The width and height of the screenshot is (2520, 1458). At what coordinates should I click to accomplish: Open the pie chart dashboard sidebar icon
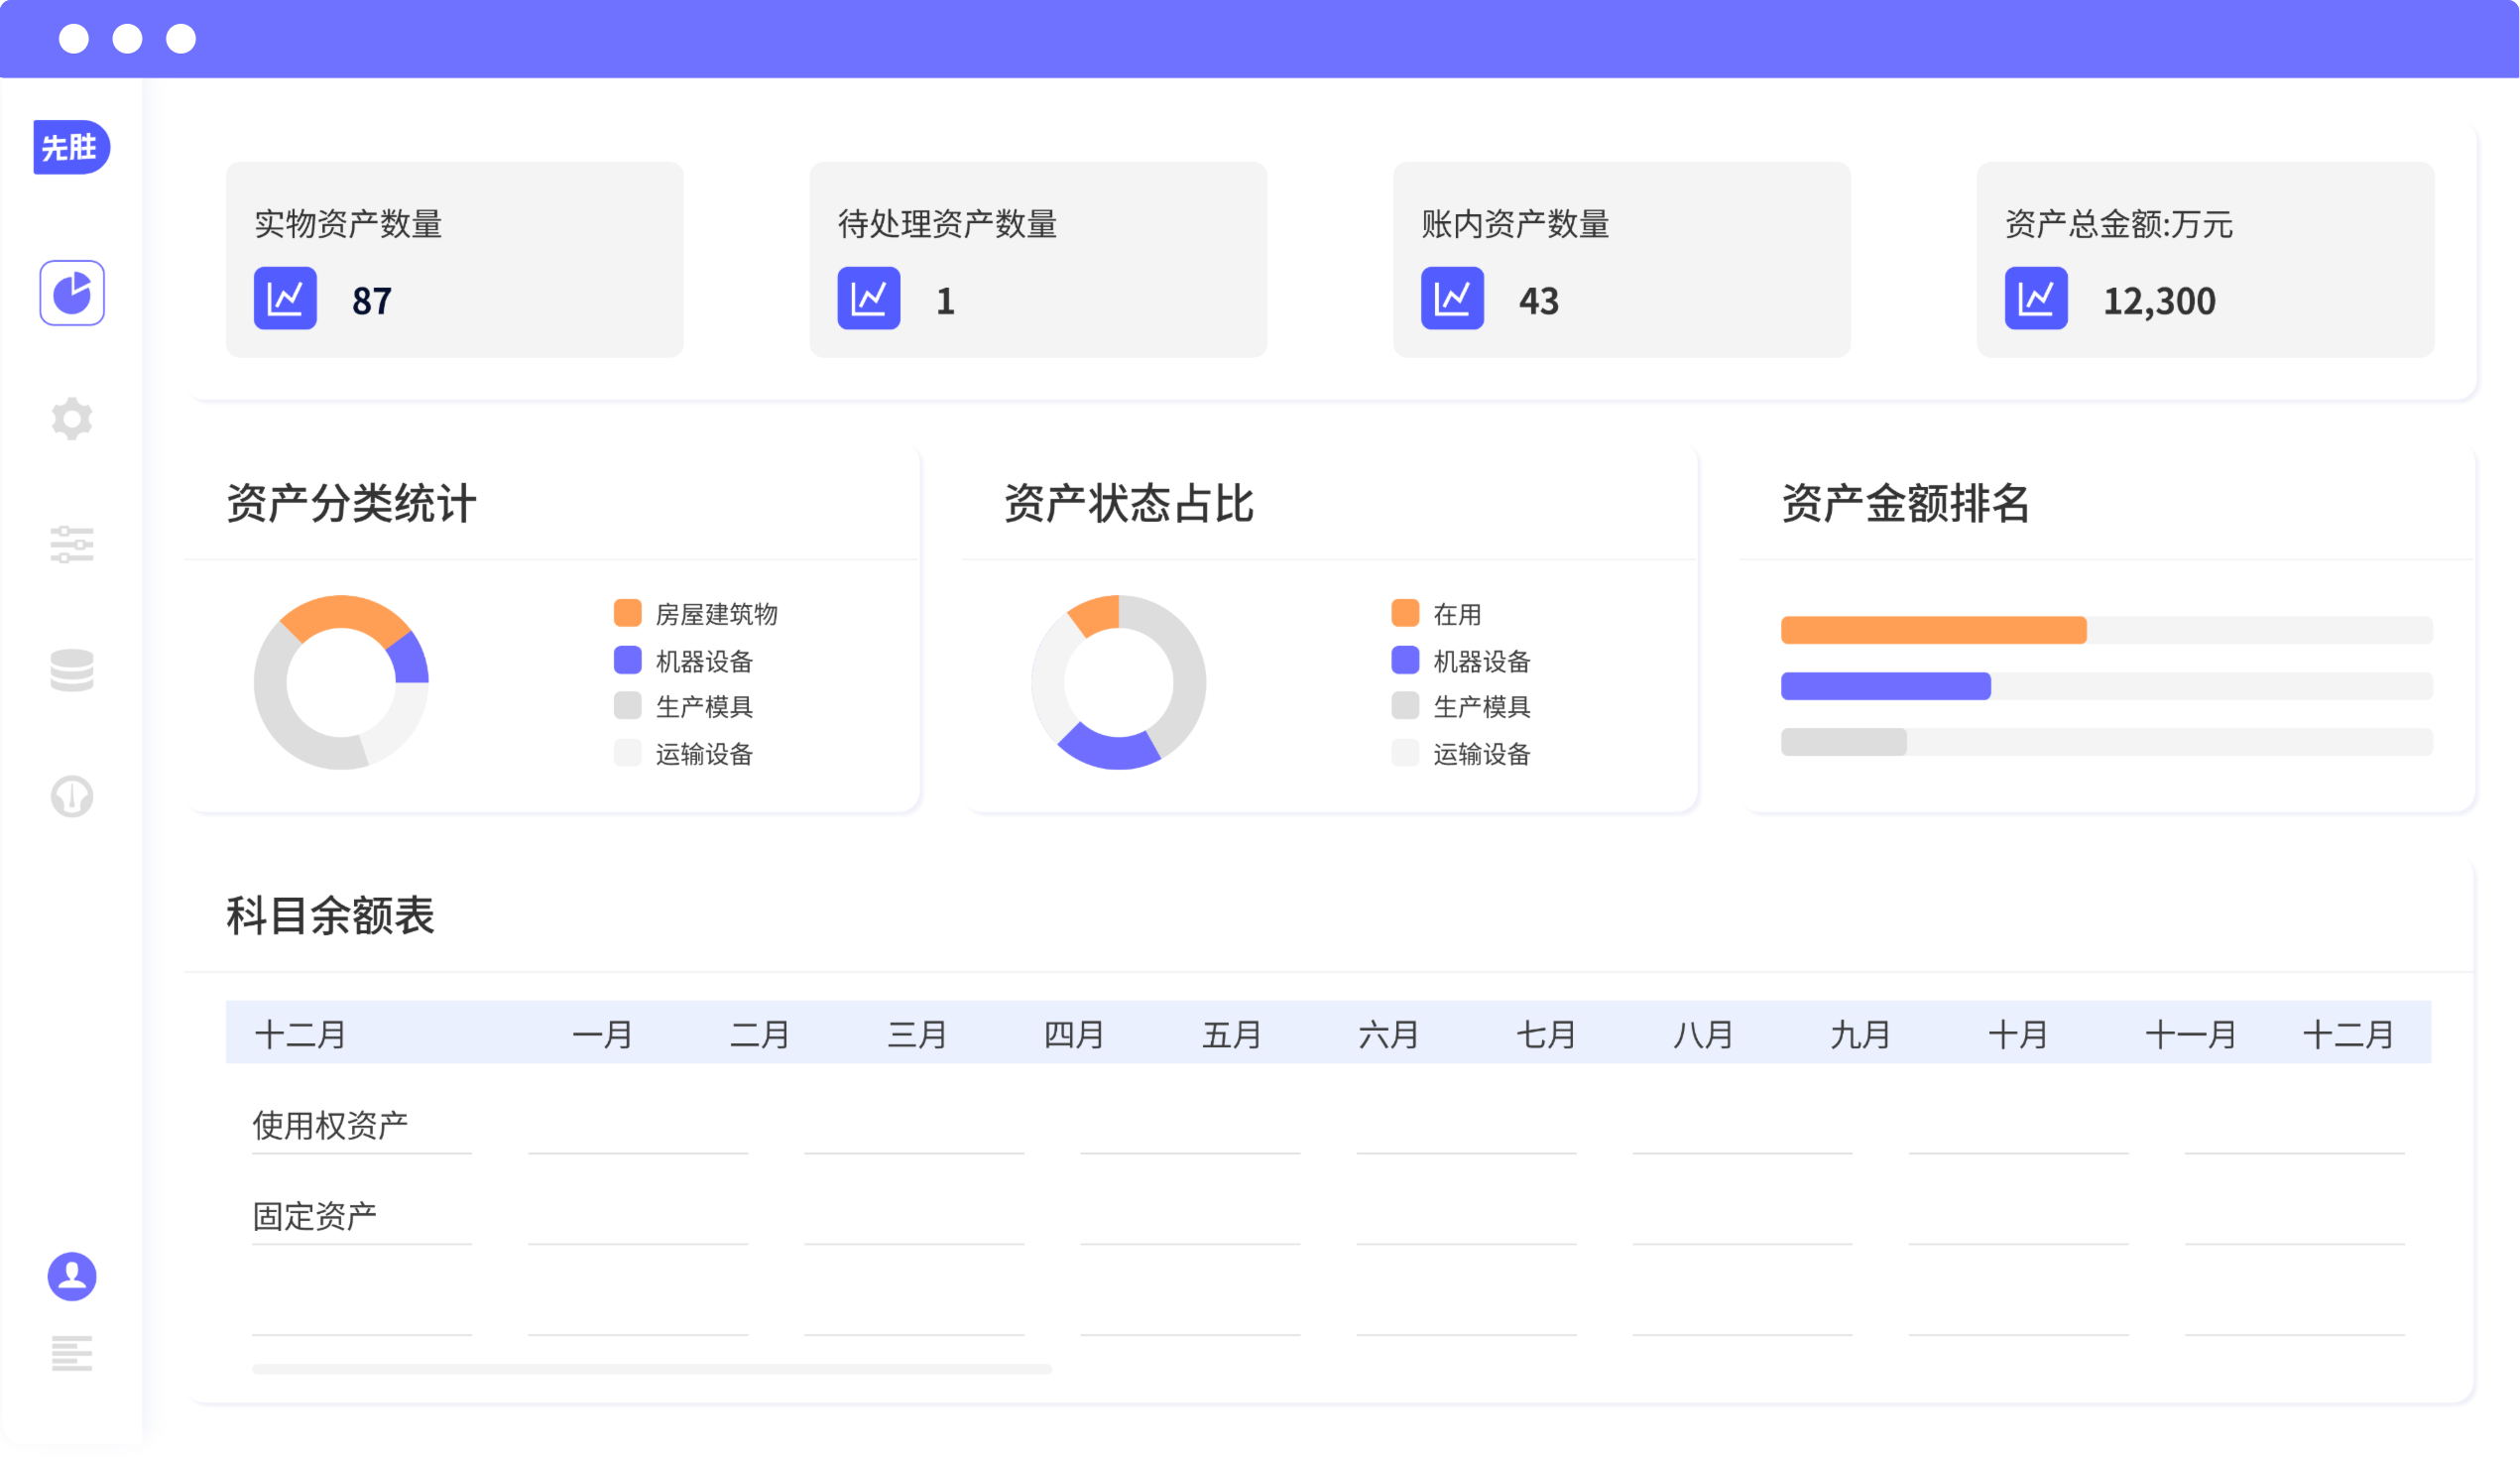pos(72,293)
